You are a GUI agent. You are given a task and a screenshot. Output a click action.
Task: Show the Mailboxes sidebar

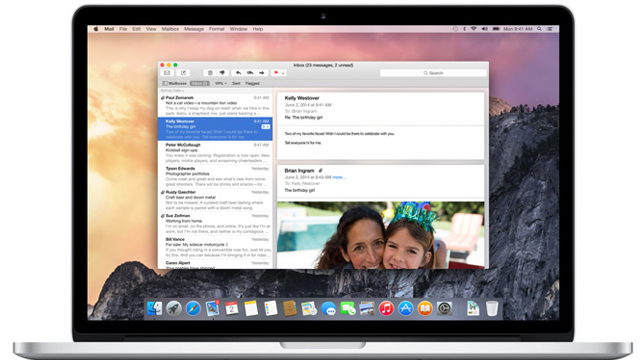175,83
